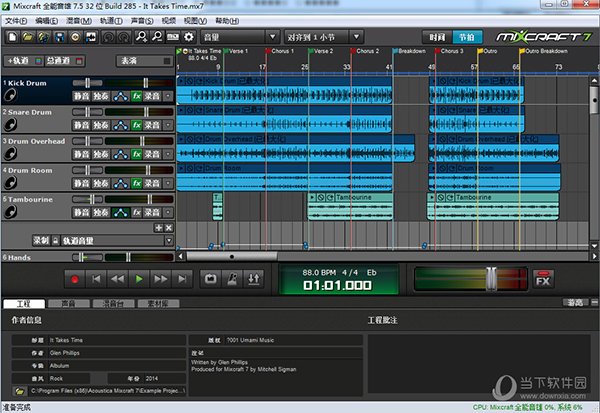Mute the Drum Room track
The height and width of the screenshot is (413, 600).
point(82,183)
